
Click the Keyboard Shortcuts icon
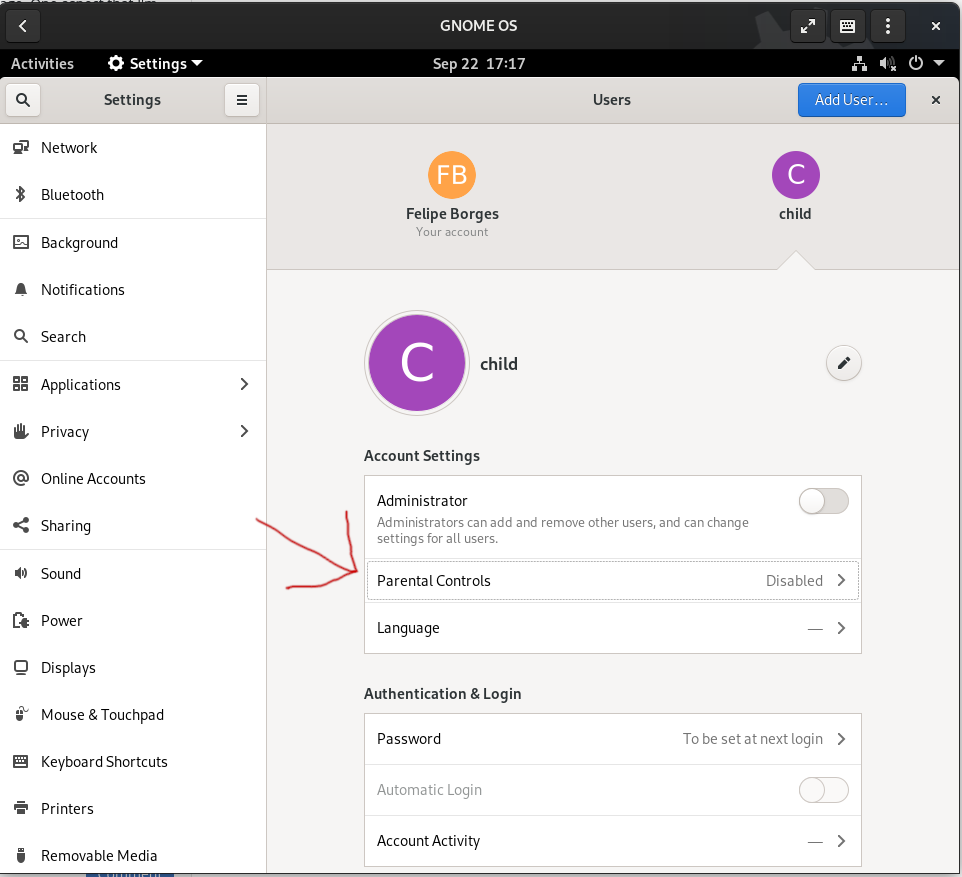pyautogui.click(x=21, y=762)
